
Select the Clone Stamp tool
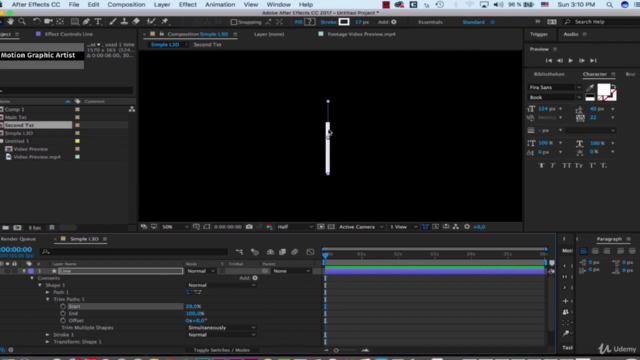click(x=124, y=22)
